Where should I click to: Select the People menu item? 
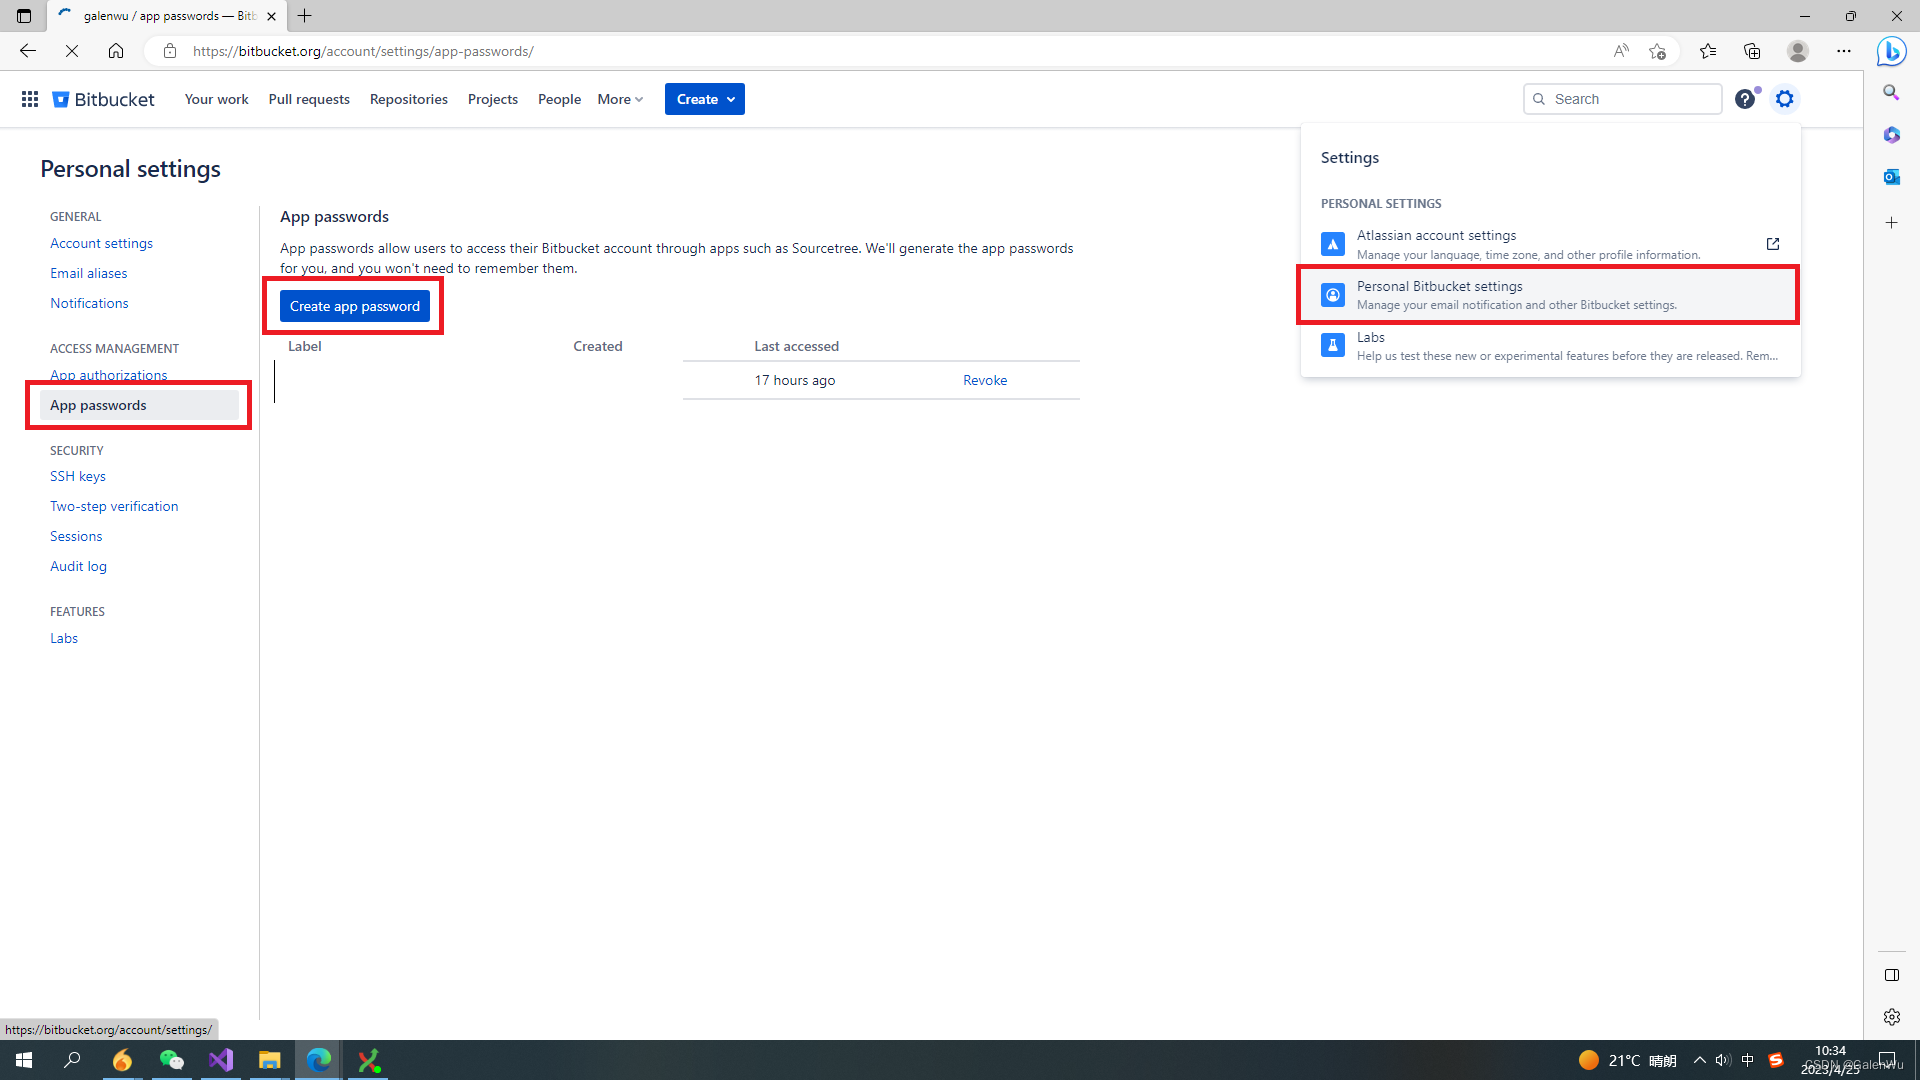[558, 99]
